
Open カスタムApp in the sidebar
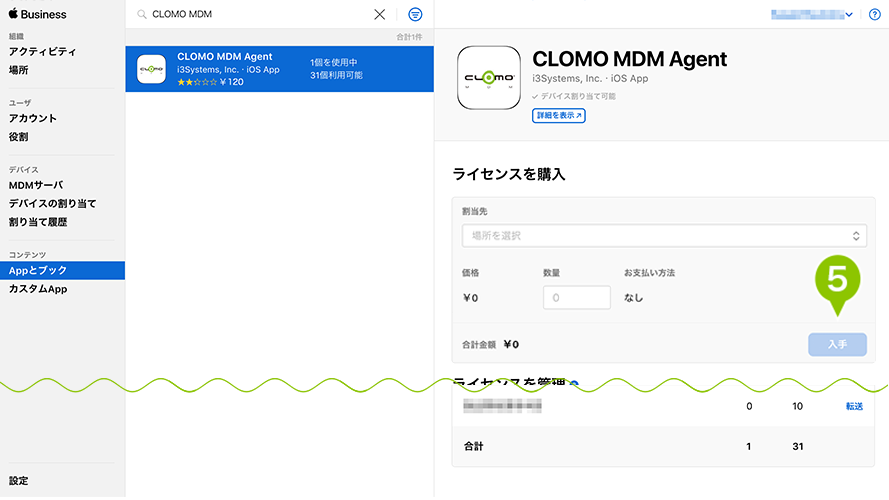coord(38,289)
